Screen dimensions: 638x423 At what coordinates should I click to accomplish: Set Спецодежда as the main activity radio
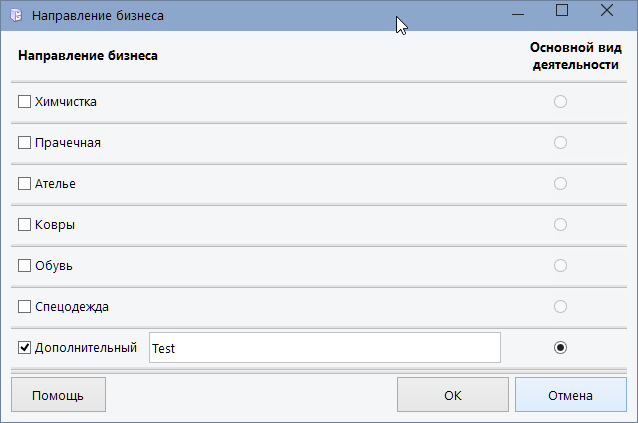tap(560, 306)
